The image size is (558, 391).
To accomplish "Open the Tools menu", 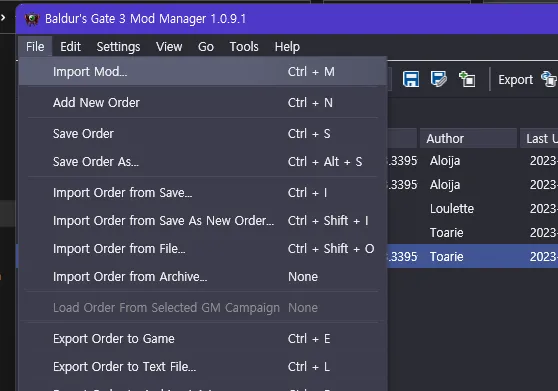I will pos(244,47).
